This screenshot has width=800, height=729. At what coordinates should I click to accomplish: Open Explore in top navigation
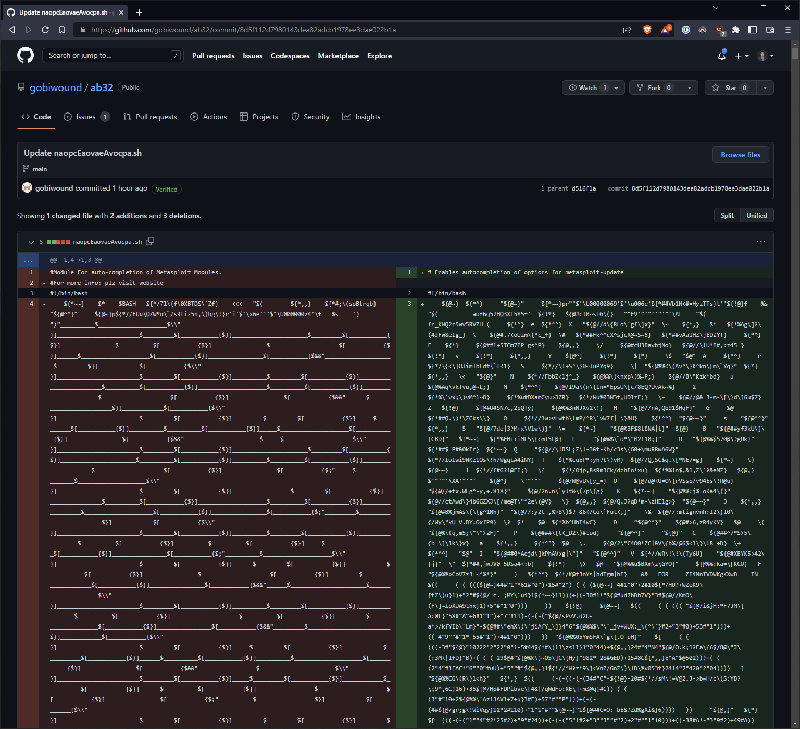pos(380,56)
